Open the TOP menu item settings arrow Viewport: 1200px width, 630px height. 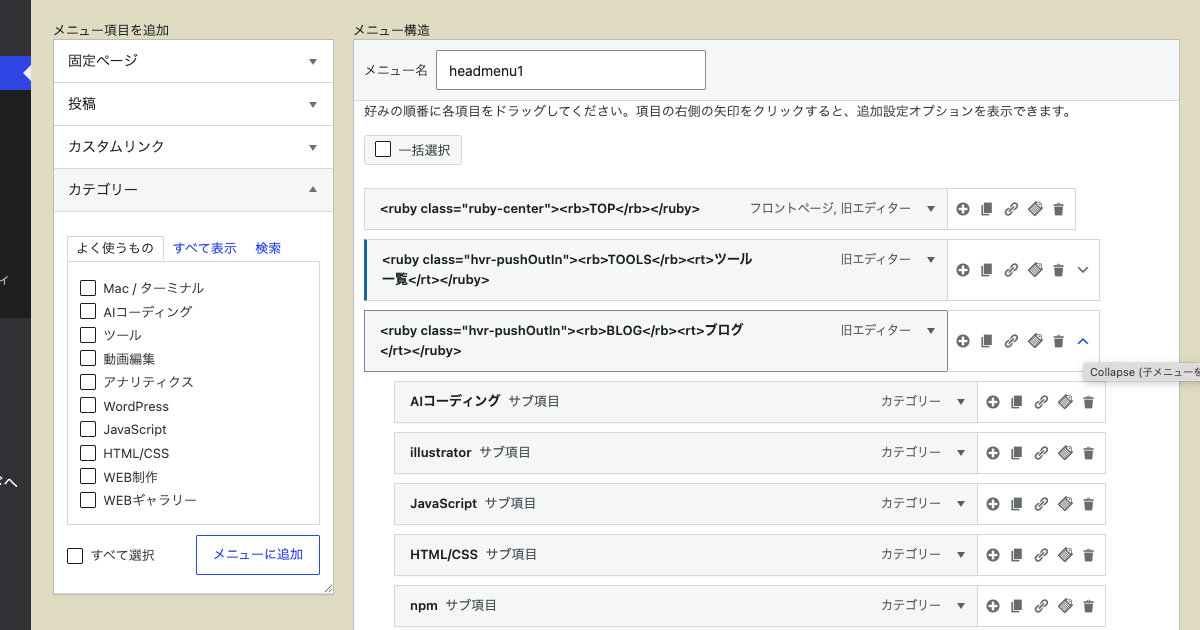(931, 209)
